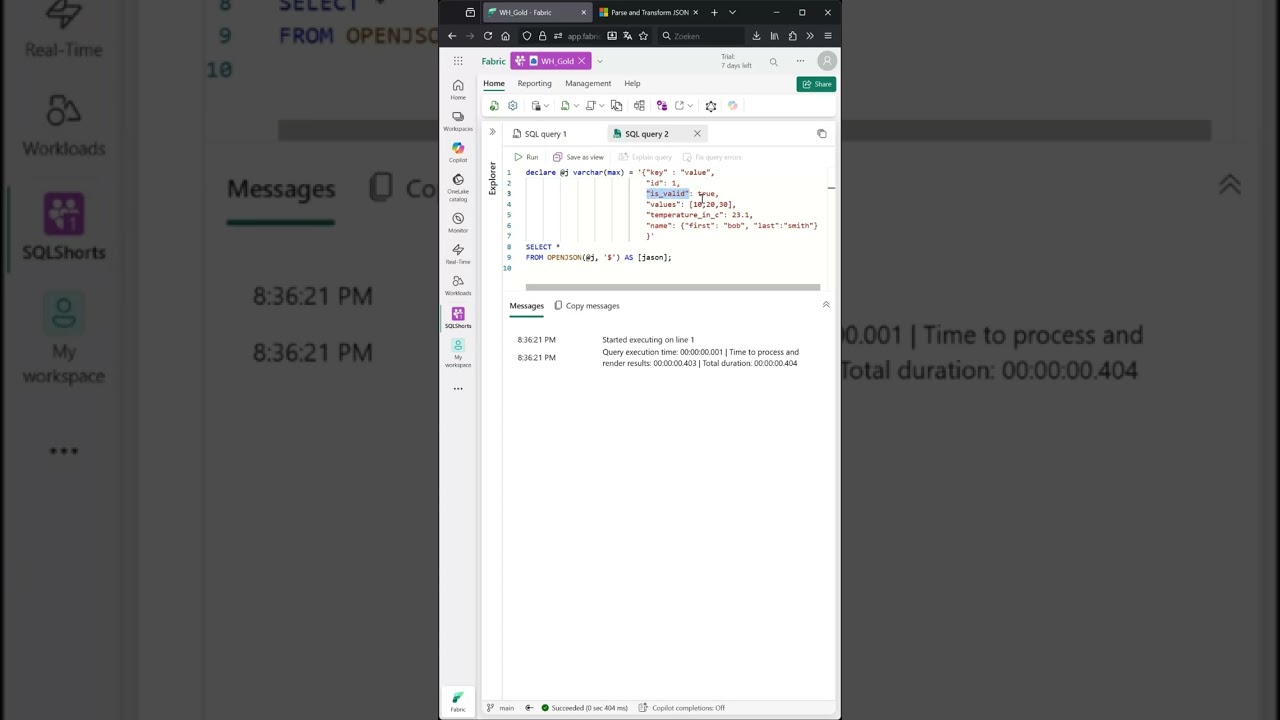Open the user account avatar

point(826,61)
